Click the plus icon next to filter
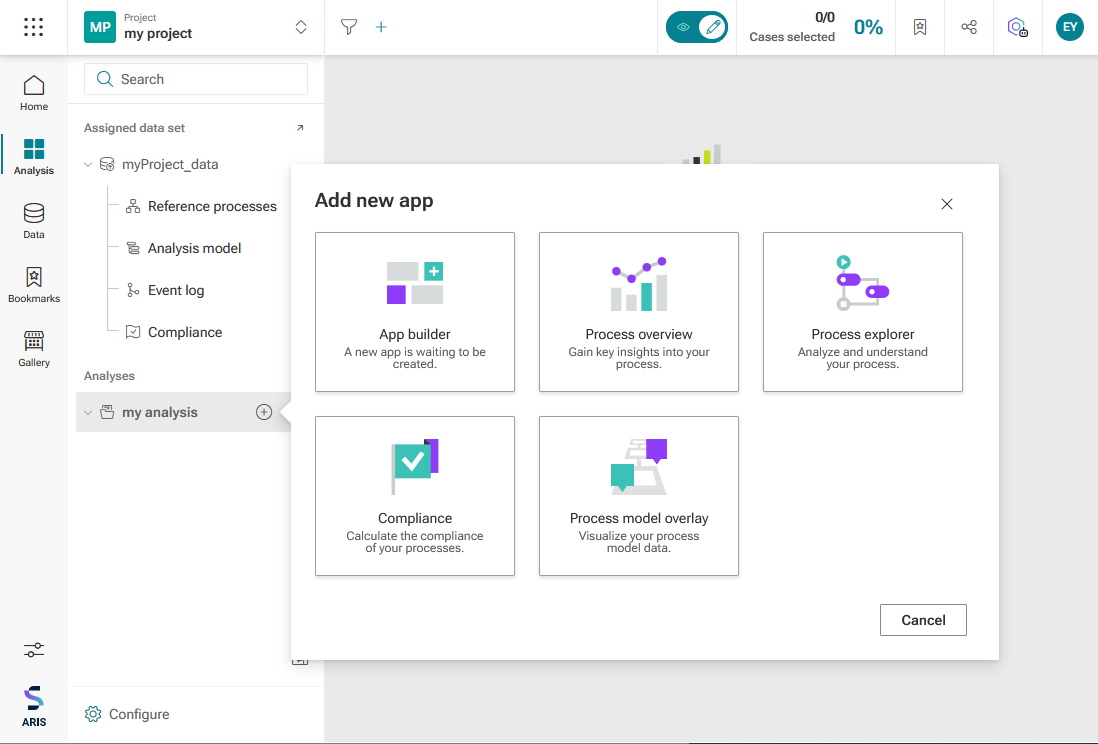Image resolution: width=1098 pixels, height=744 pixels. pyautogui.click(x=381, y=27)
